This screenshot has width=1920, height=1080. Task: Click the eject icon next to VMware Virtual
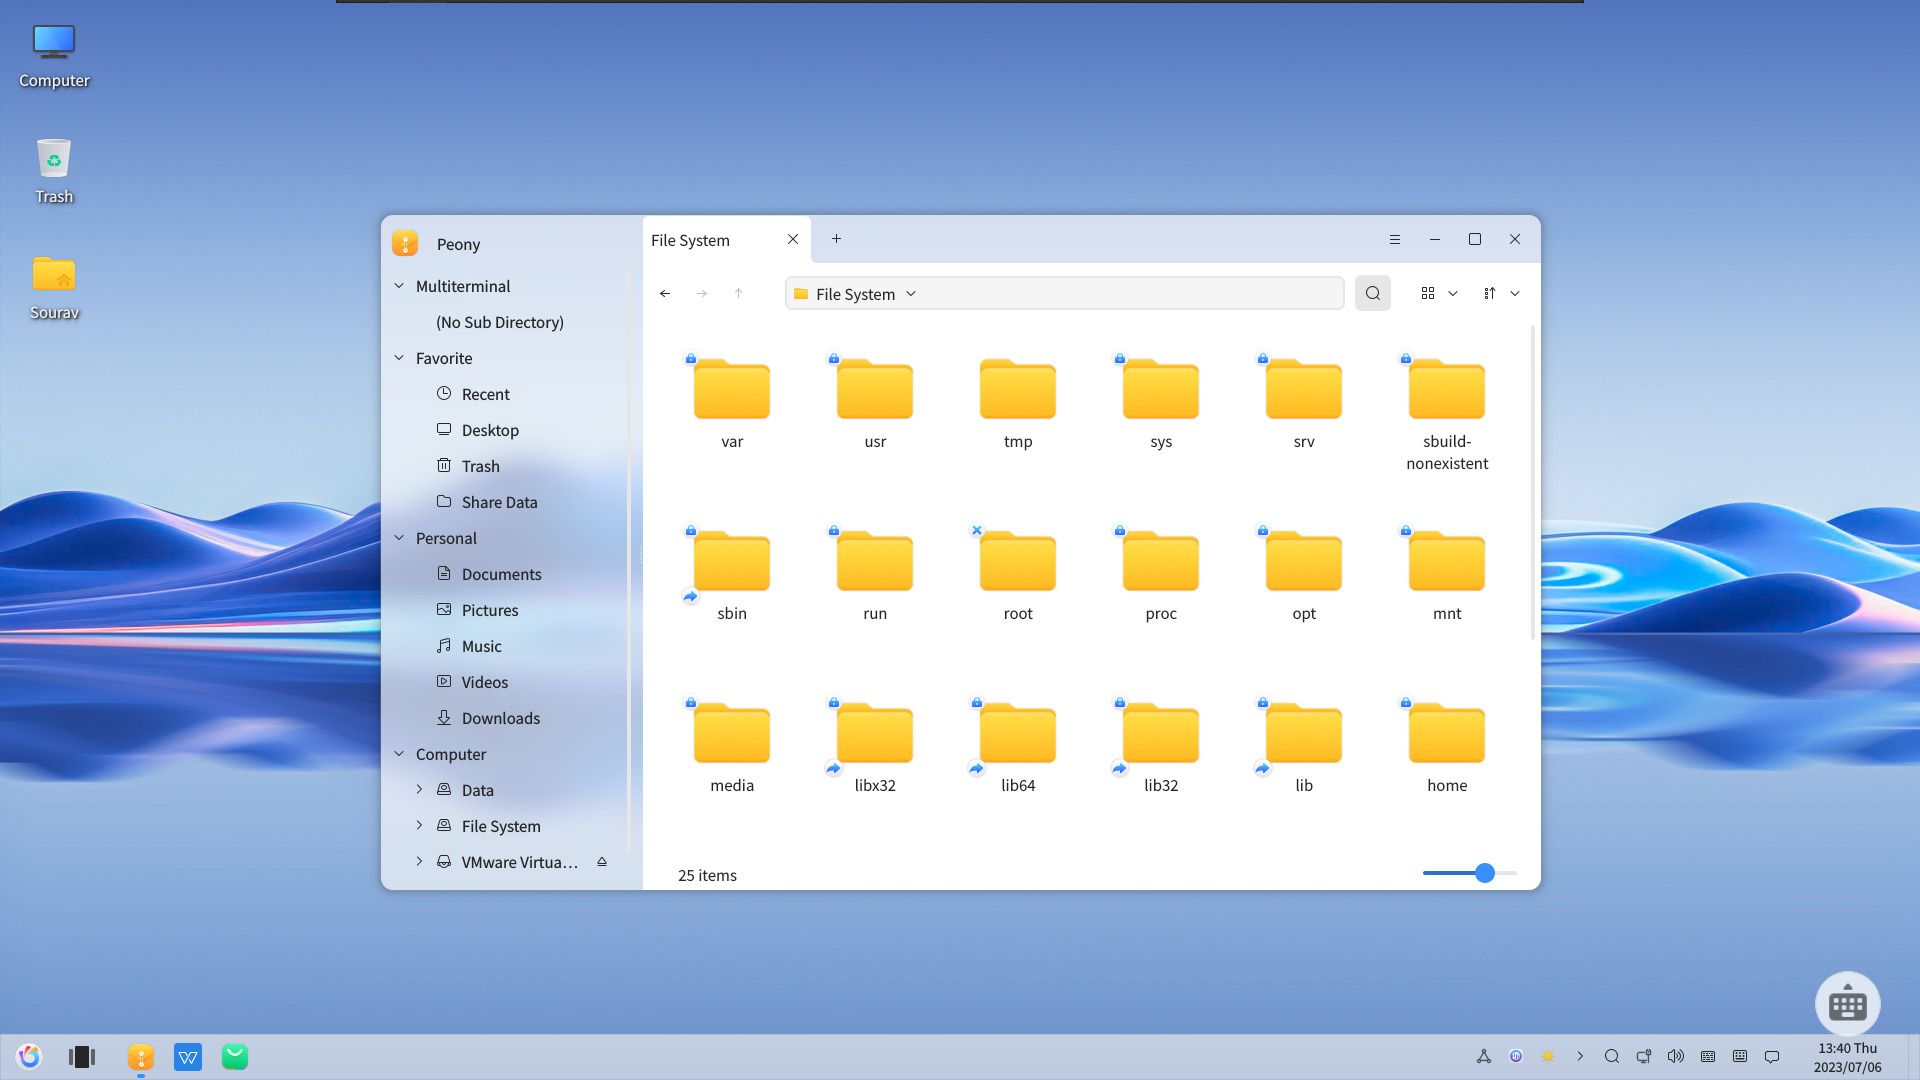(x=601, y=861)
